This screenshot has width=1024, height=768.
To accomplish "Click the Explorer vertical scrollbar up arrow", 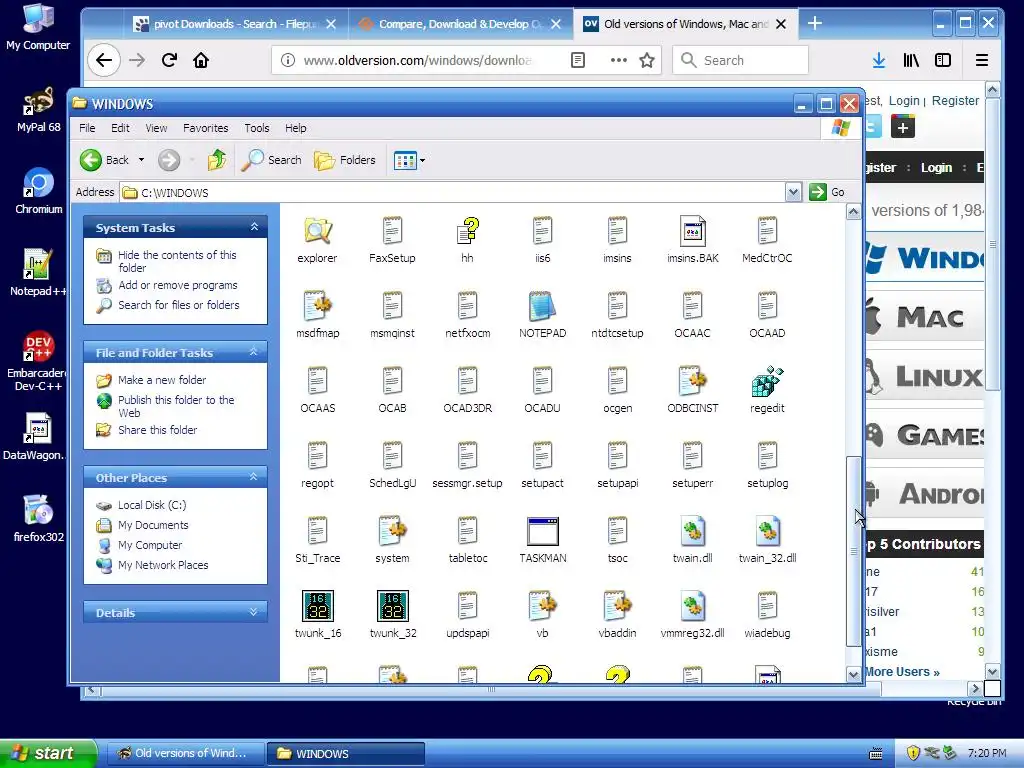I will point(854,212).
